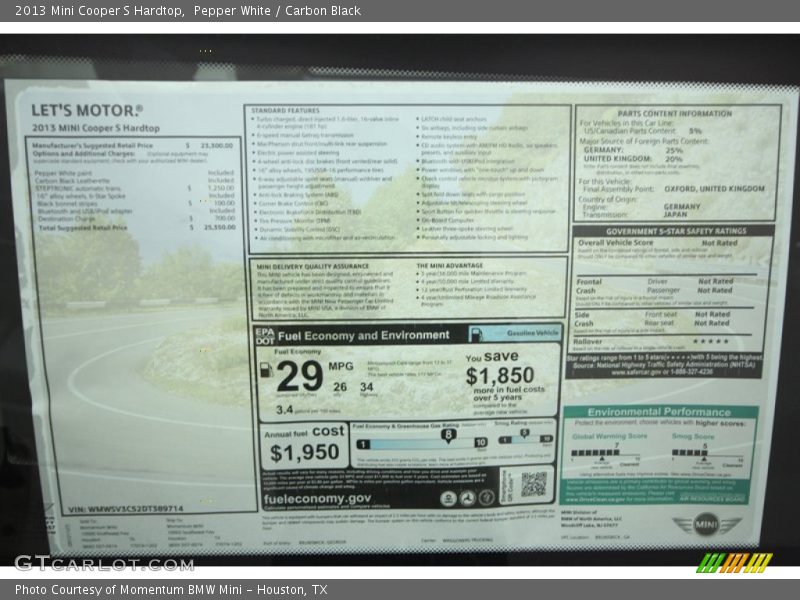Click 'Manufacturer's Suggested Retail Price' line

pyautogui.click(x=133, y=145)
